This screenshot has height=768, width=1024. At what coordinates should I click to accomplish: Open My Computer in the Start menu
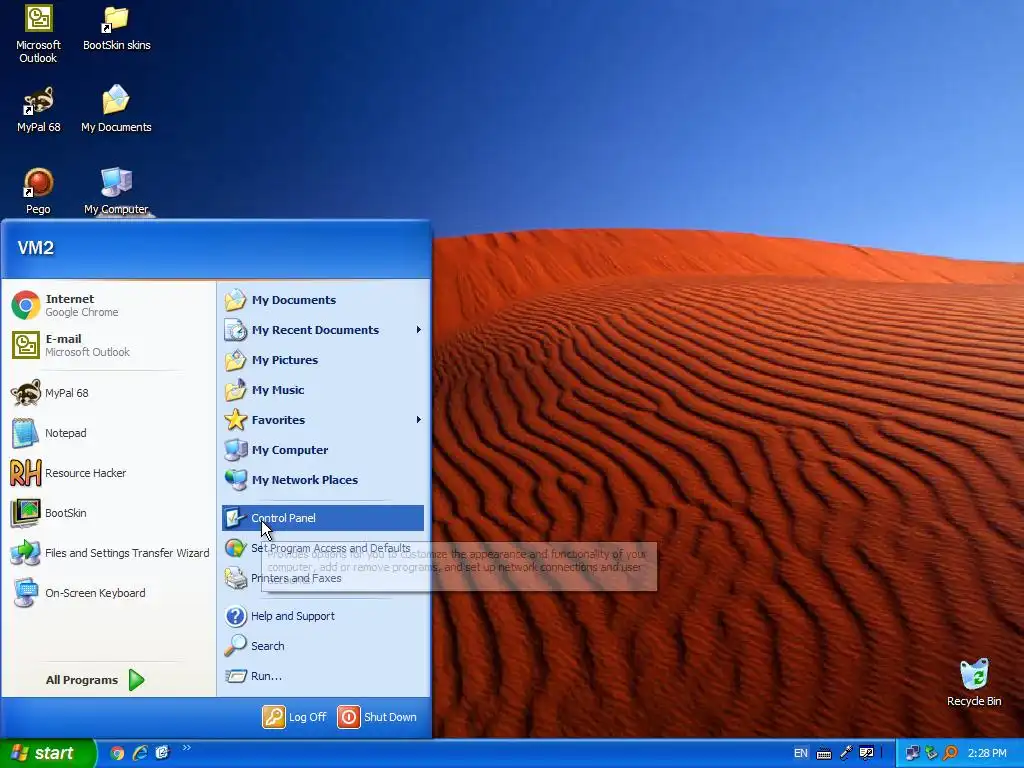(323, 450)
